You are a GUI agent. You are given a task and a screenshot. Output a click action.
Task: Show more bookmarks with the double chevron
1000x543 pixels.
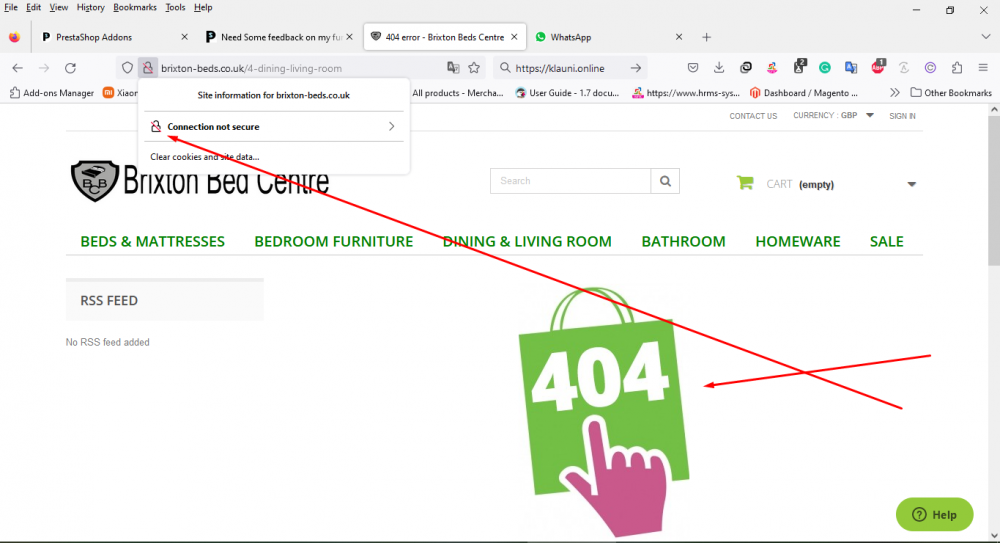[x=895, y=93]
